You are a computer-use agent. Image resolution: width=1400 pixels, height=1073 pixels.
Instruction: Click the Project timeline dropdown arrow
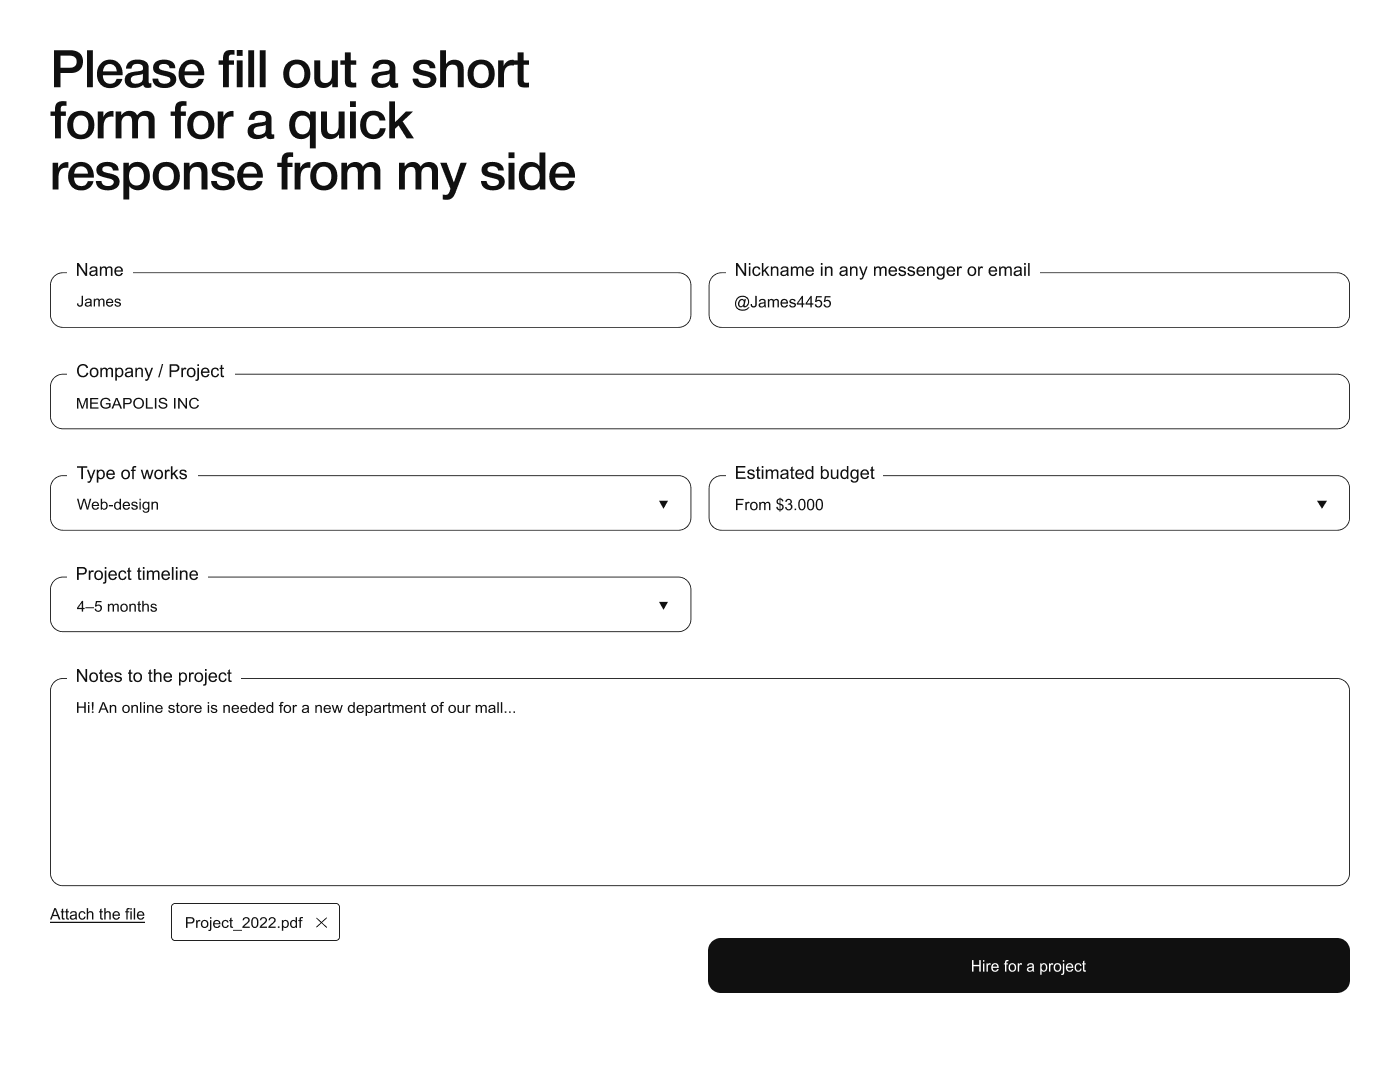663,606
